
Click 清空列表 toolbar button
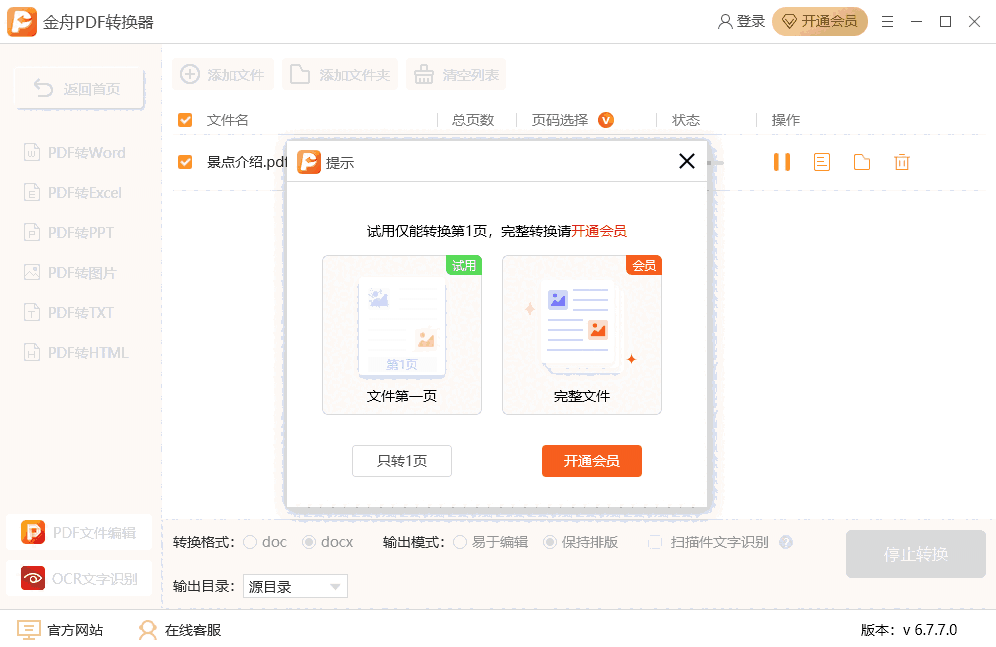pyautogui.click(x=456, y=74)
